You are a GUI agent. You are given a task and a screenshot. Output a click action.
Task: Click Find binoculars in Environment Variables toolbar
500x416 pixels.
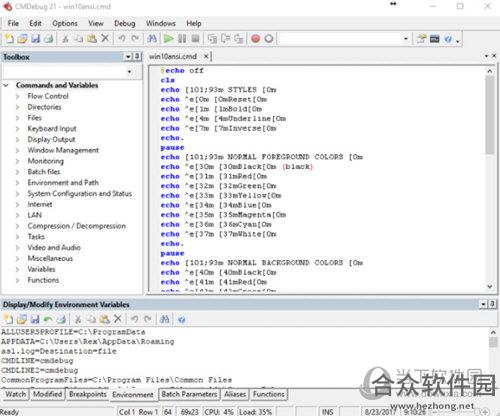click(164, 319)
